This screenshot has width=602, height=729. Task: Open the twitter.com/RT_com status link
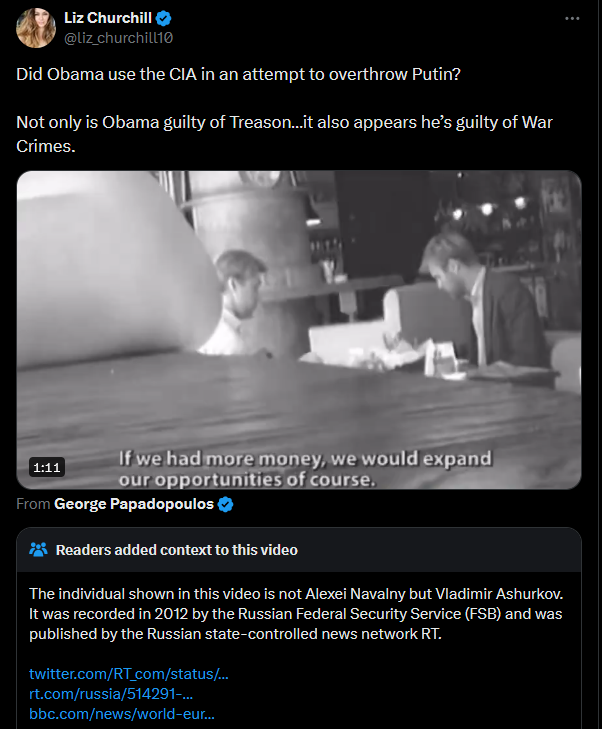pyautogui.click(x=129, y=674)
